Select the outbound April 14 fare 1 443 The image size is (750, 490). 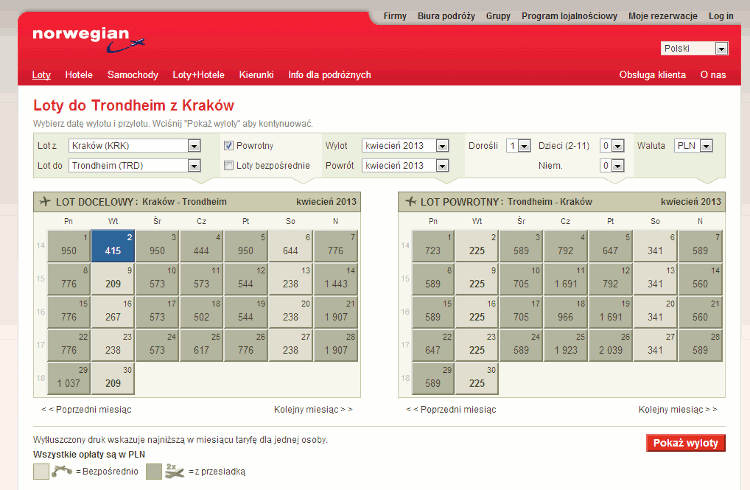[x=336, y=279]
